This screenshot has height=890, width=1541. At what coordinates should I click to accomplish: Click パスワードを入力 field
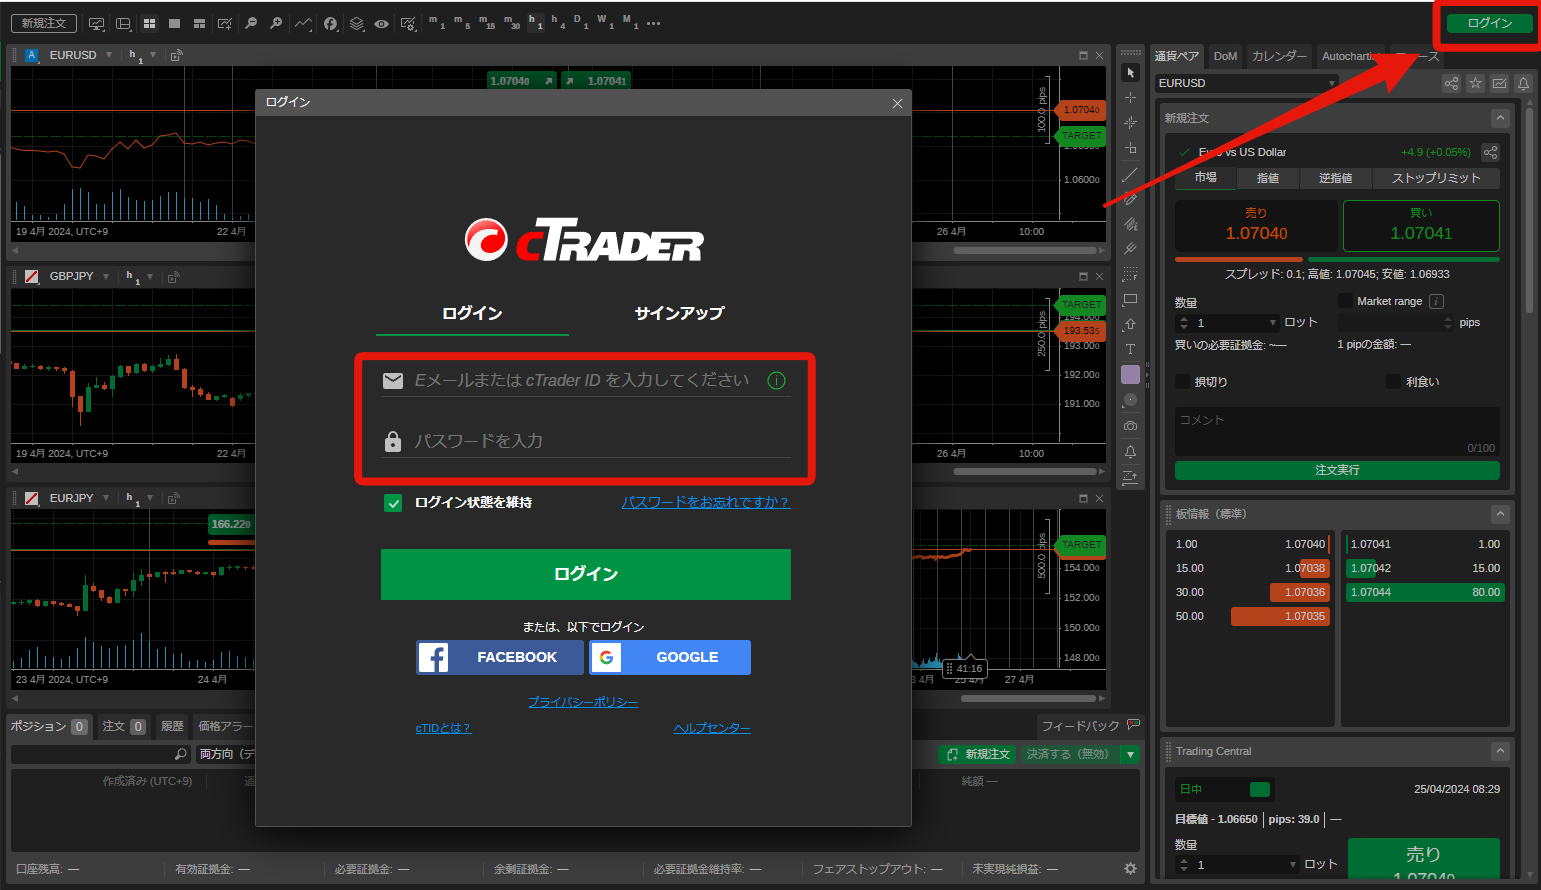point(586,441)
